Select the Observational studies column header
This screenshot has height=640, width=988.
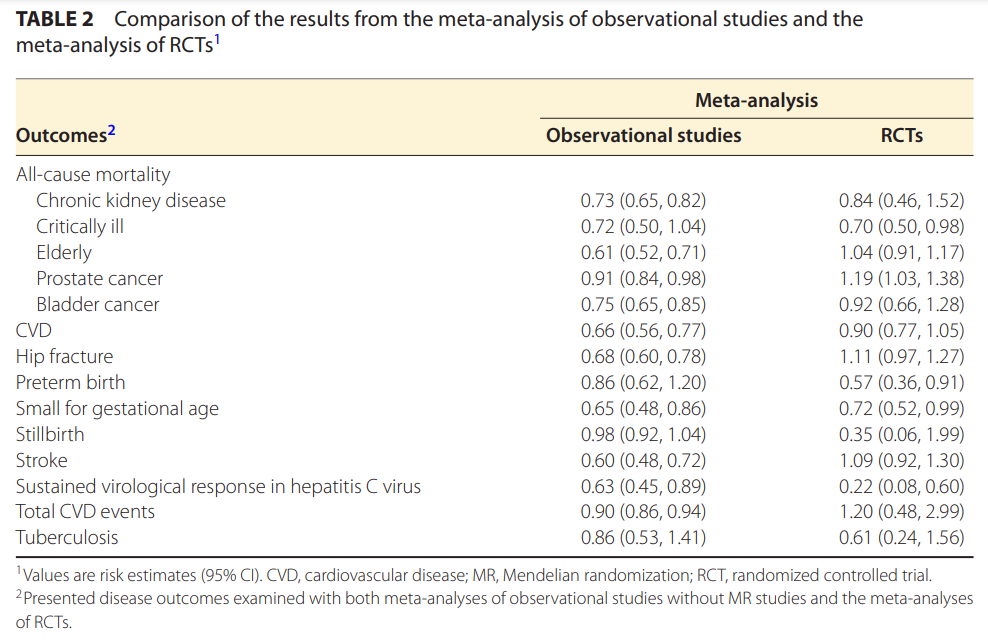(x=643, y=135)
